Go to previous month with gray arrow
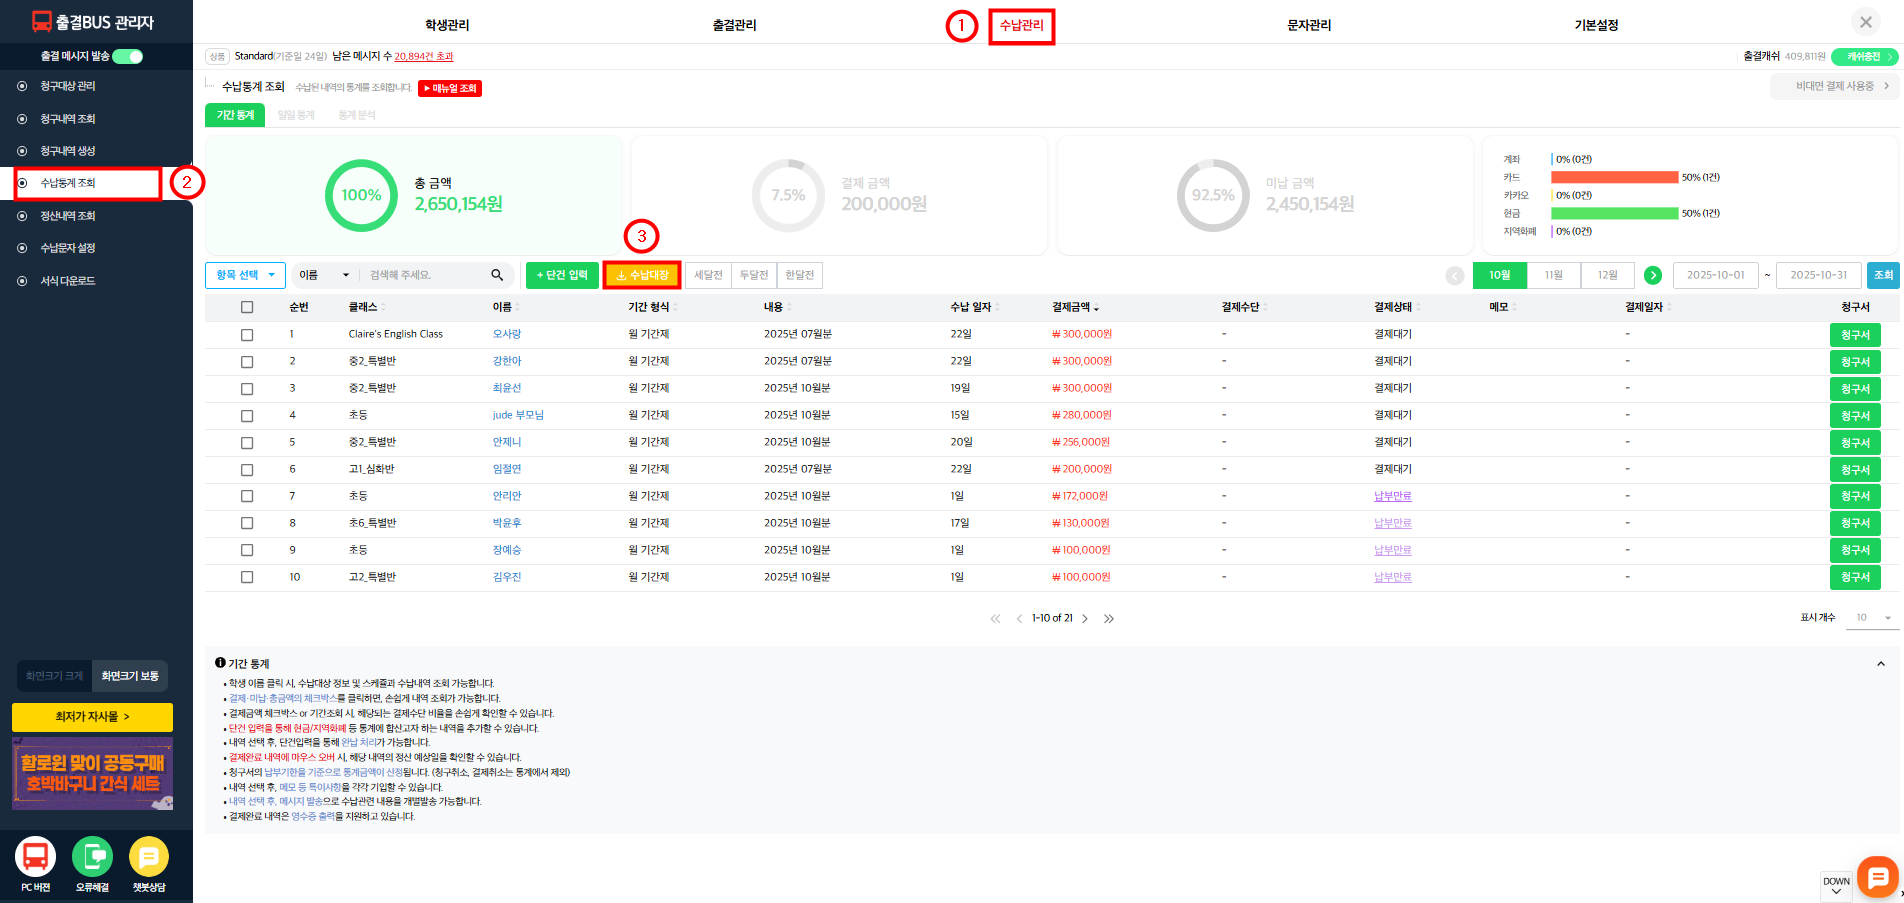The width and height of the screenshot is (1904, 903). (1455, 275)
